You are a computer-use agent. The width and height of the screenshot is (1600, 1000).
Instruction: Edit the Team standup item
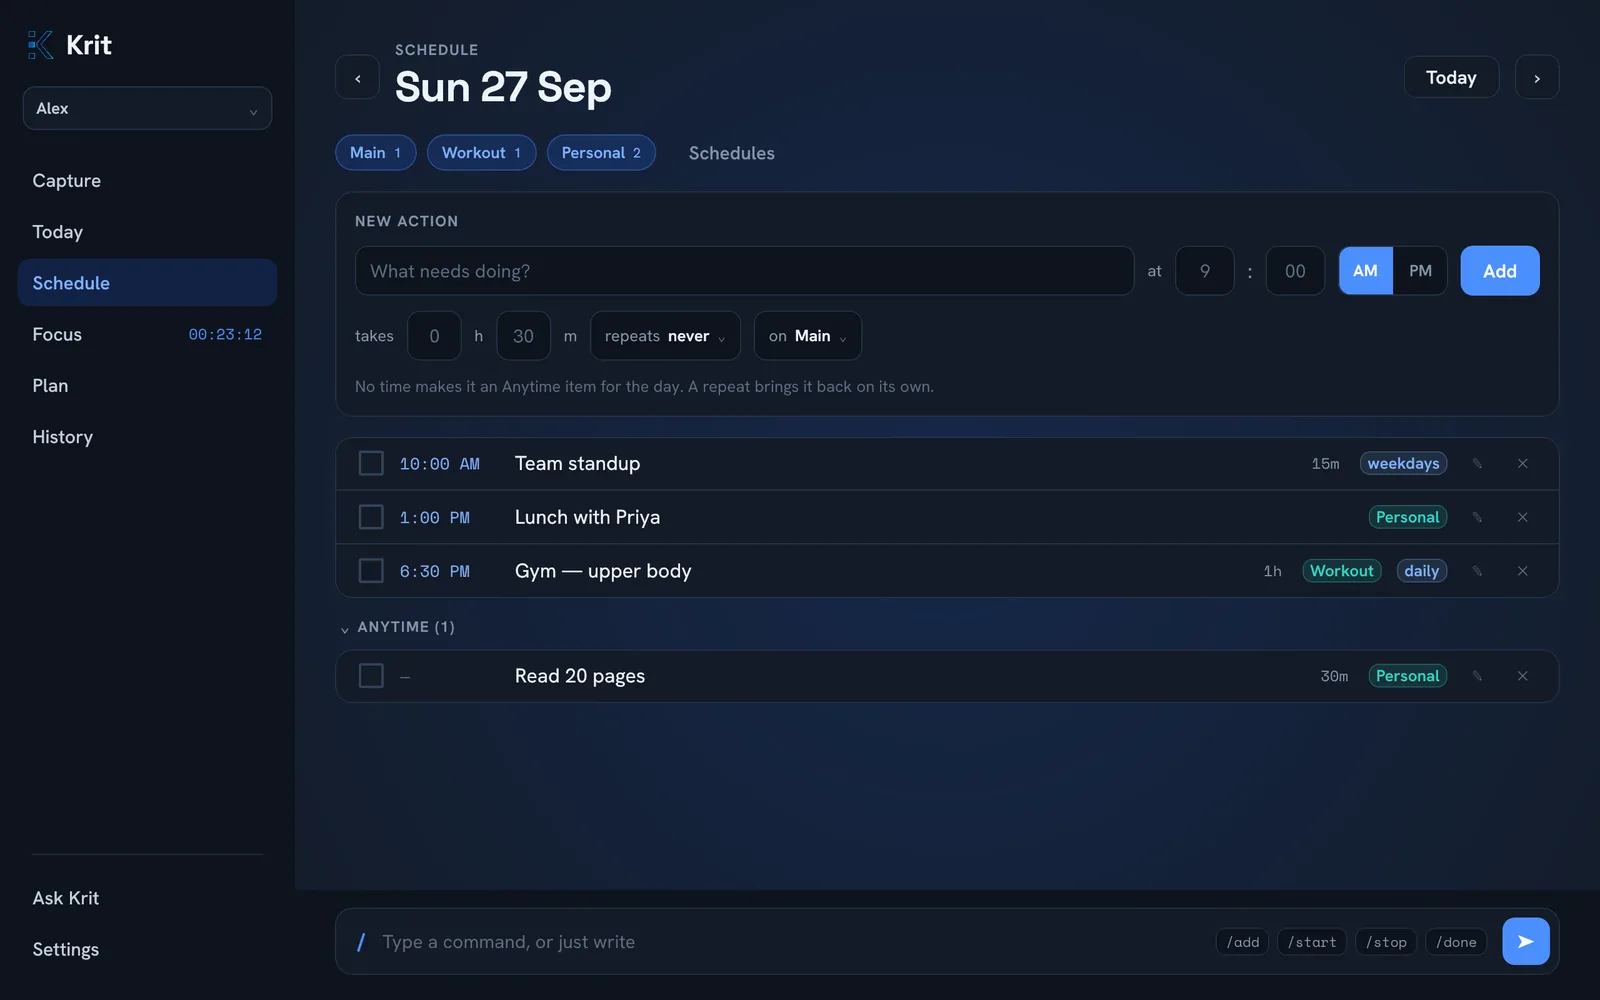pos(1477,464)
